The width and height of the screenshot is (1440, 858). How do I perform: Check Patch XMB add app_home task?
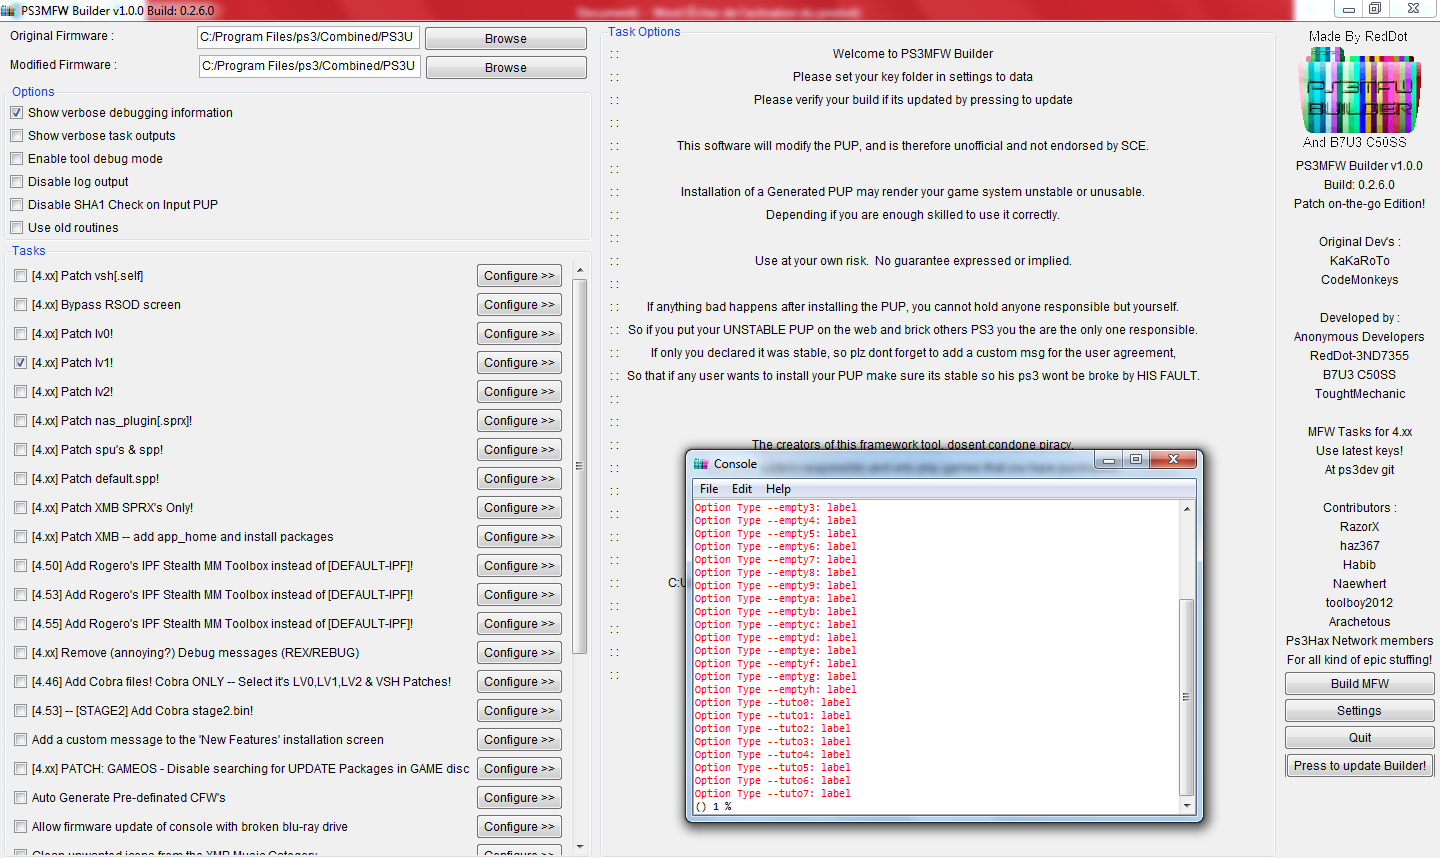21,537
